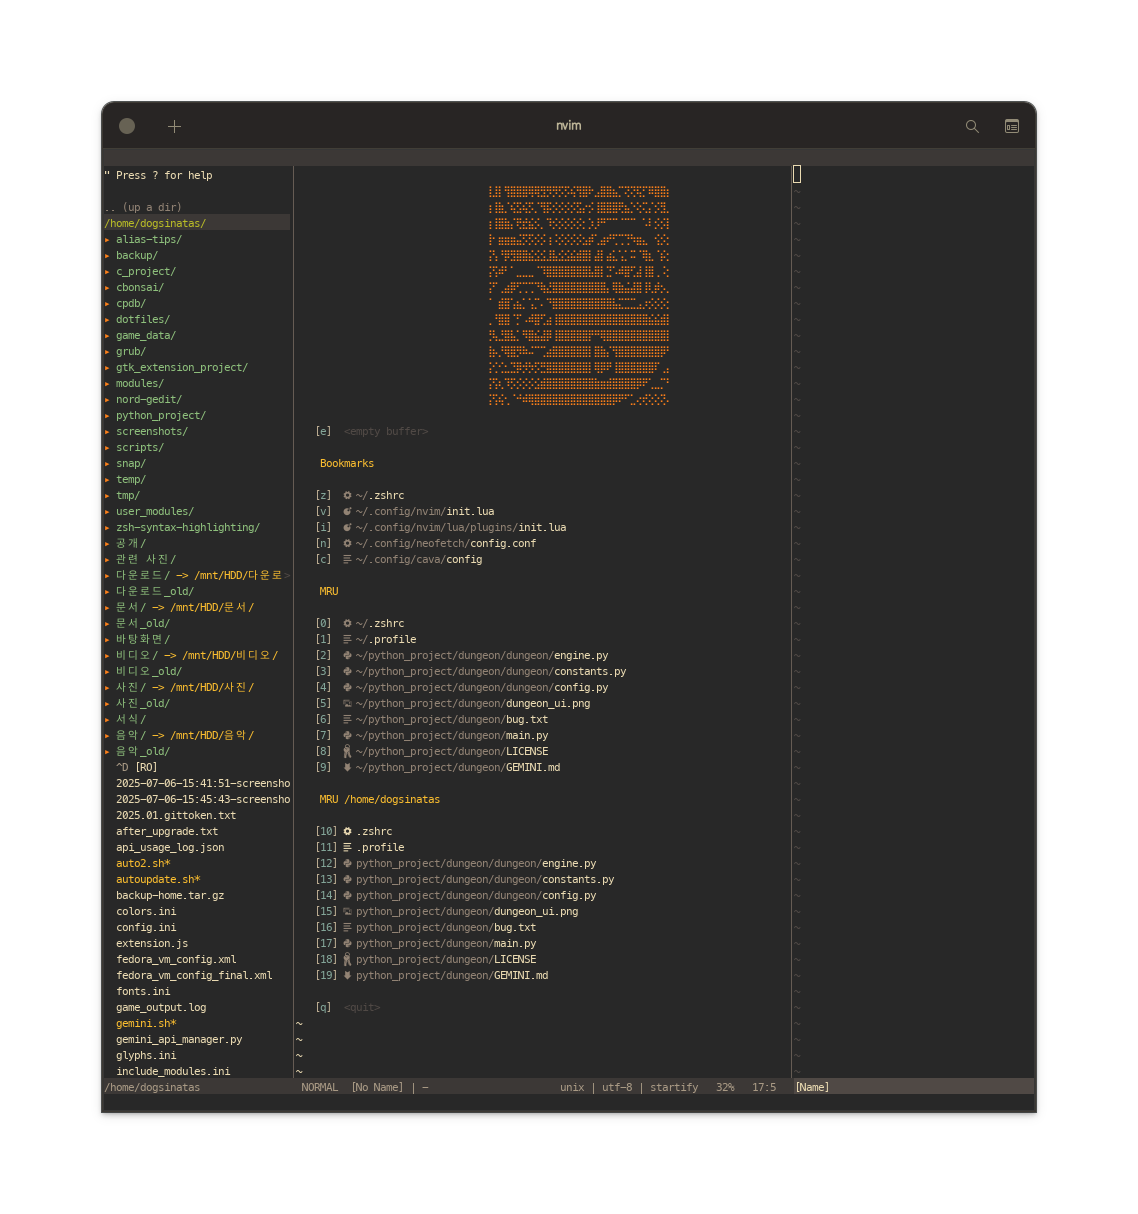The width and height of the screenshot is (1138, 1214).
Task: Expand the alias-tips/ directory arrow
Action: coord(108,239)
